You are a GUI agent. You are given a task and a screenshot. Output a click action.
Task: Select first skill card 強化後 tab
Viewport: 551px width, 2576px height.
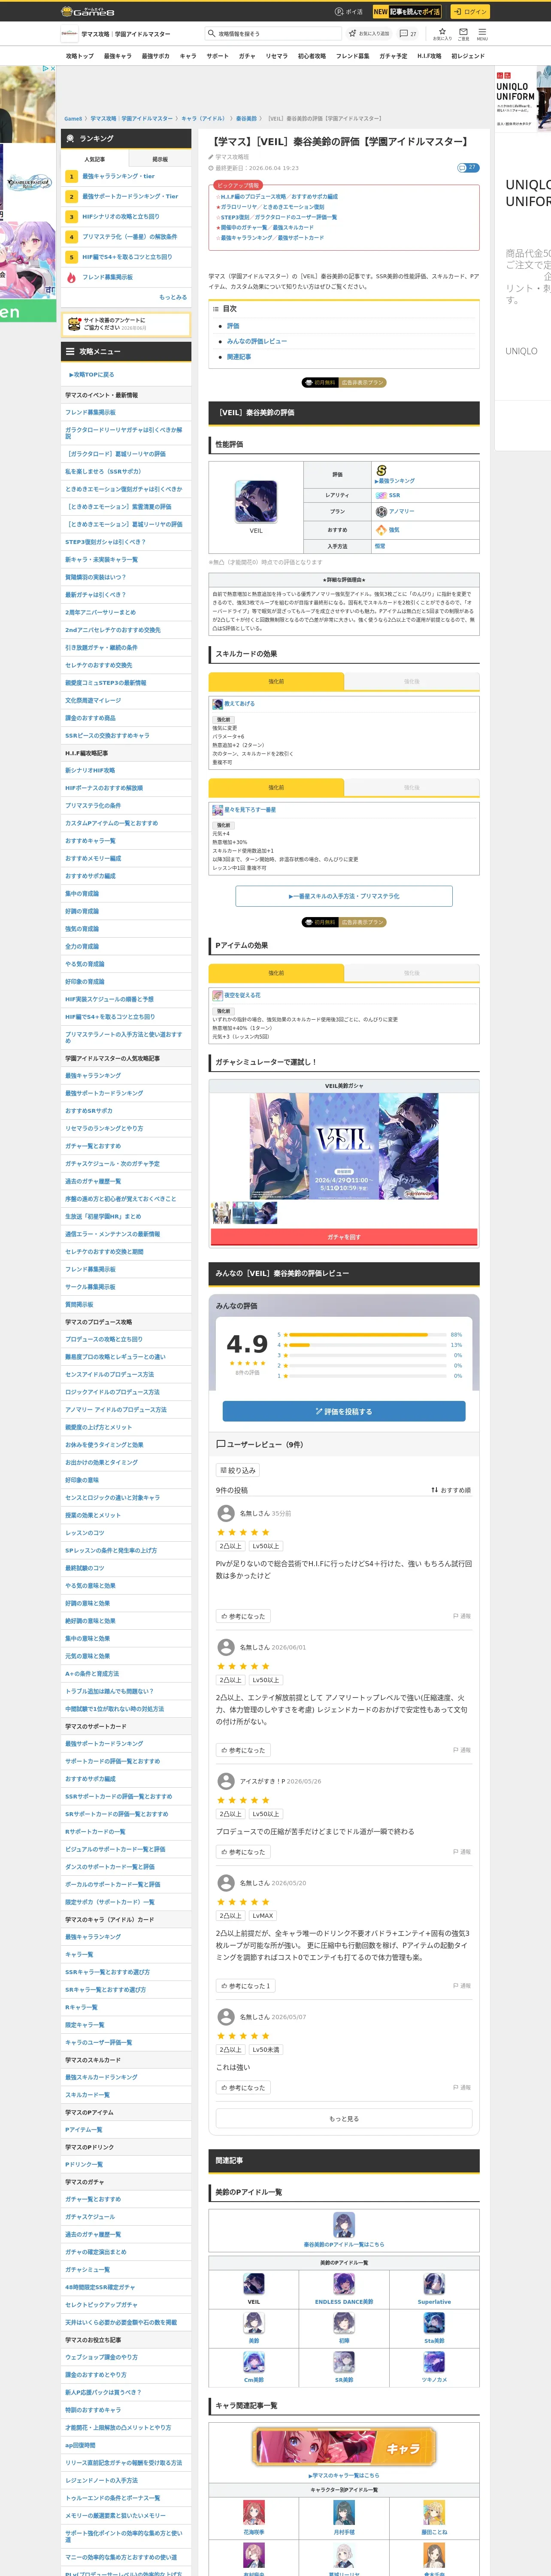point(412,681)
